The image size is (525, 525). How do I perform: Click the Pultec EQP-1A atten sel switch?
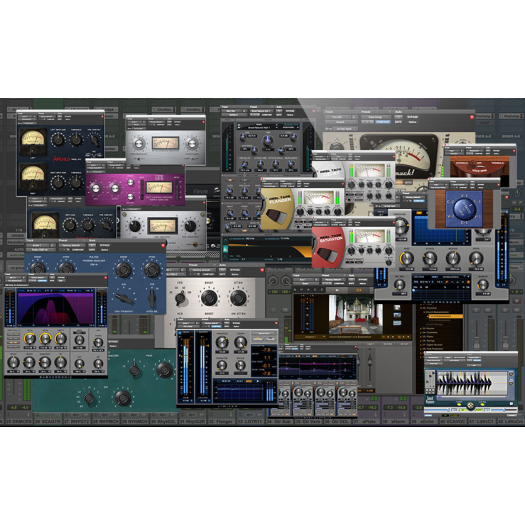(x=152, y=297)
